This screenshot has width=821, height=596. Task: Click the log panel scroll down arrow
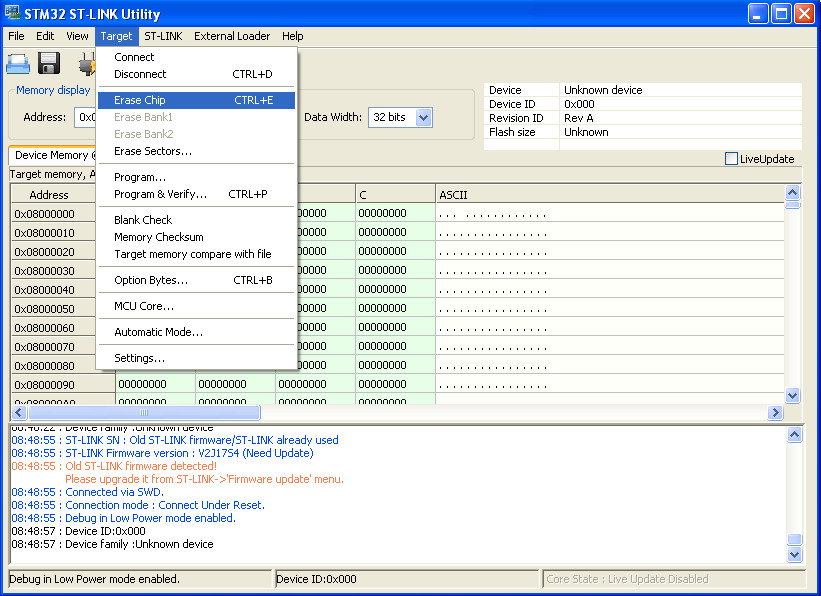(x=794, y=555)
